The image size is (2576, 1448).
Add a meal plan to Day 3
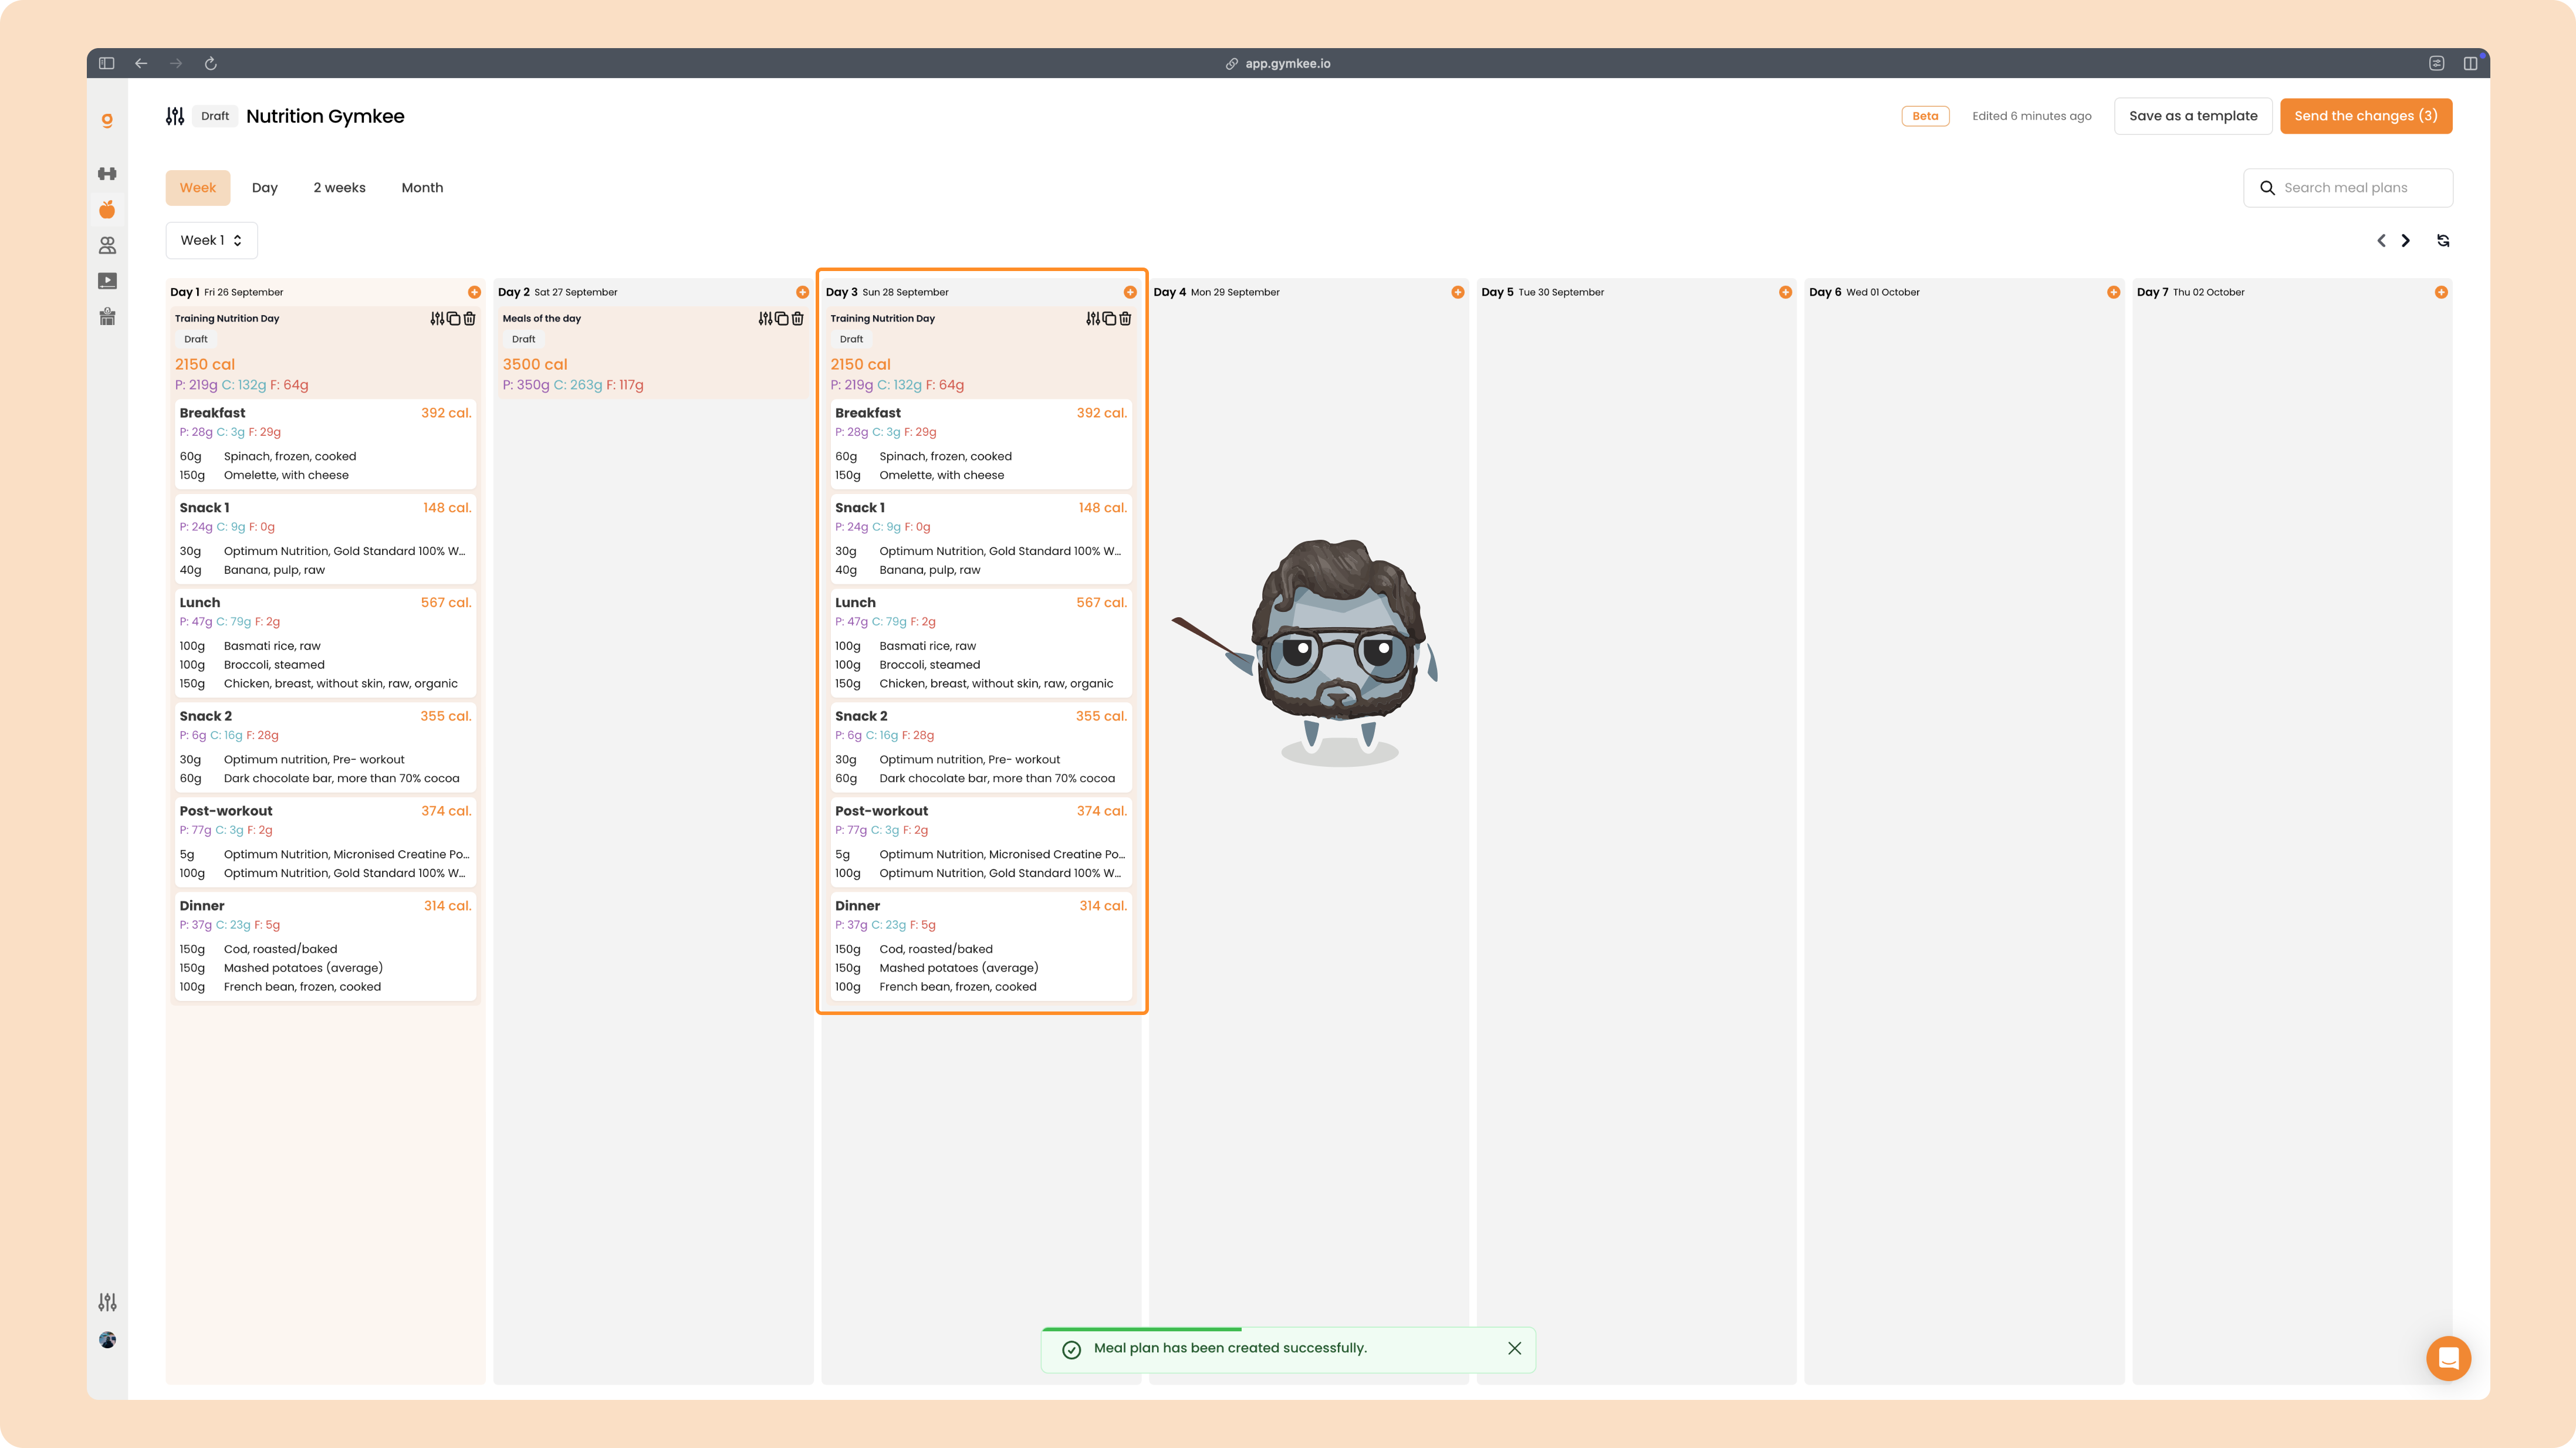coord(1130,292)
